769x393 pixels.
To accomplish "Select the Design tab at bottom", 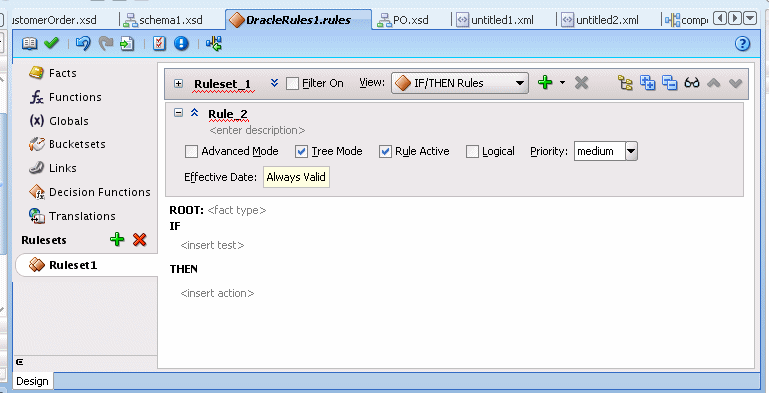I will tap(32, 381).
